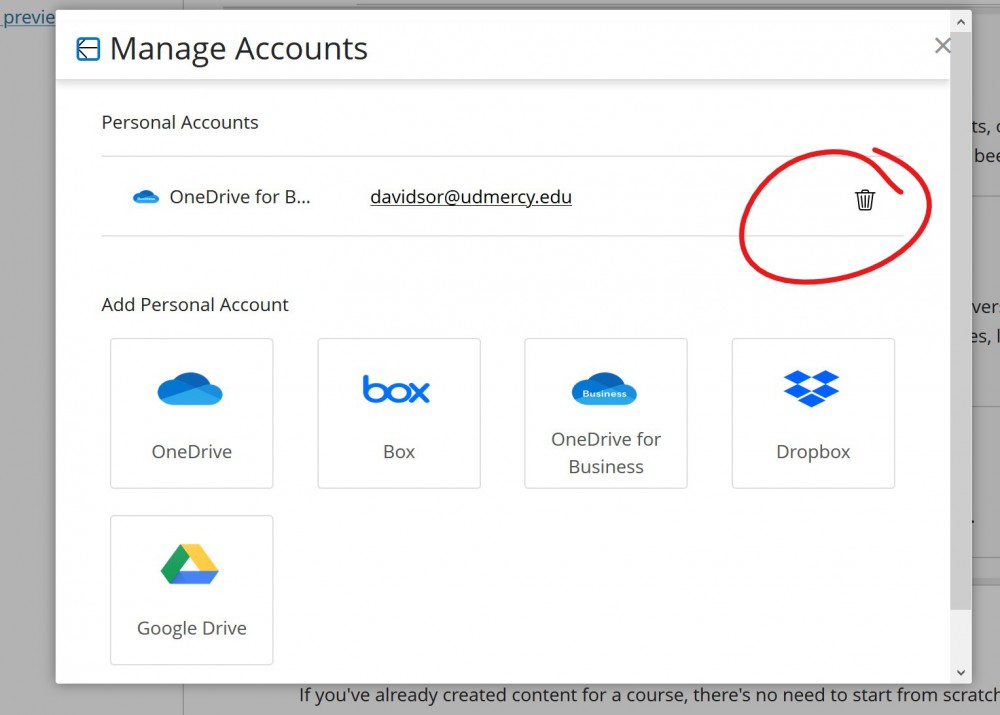
Task: Select the Dropbox logo
Action: (x=812, y=388)
